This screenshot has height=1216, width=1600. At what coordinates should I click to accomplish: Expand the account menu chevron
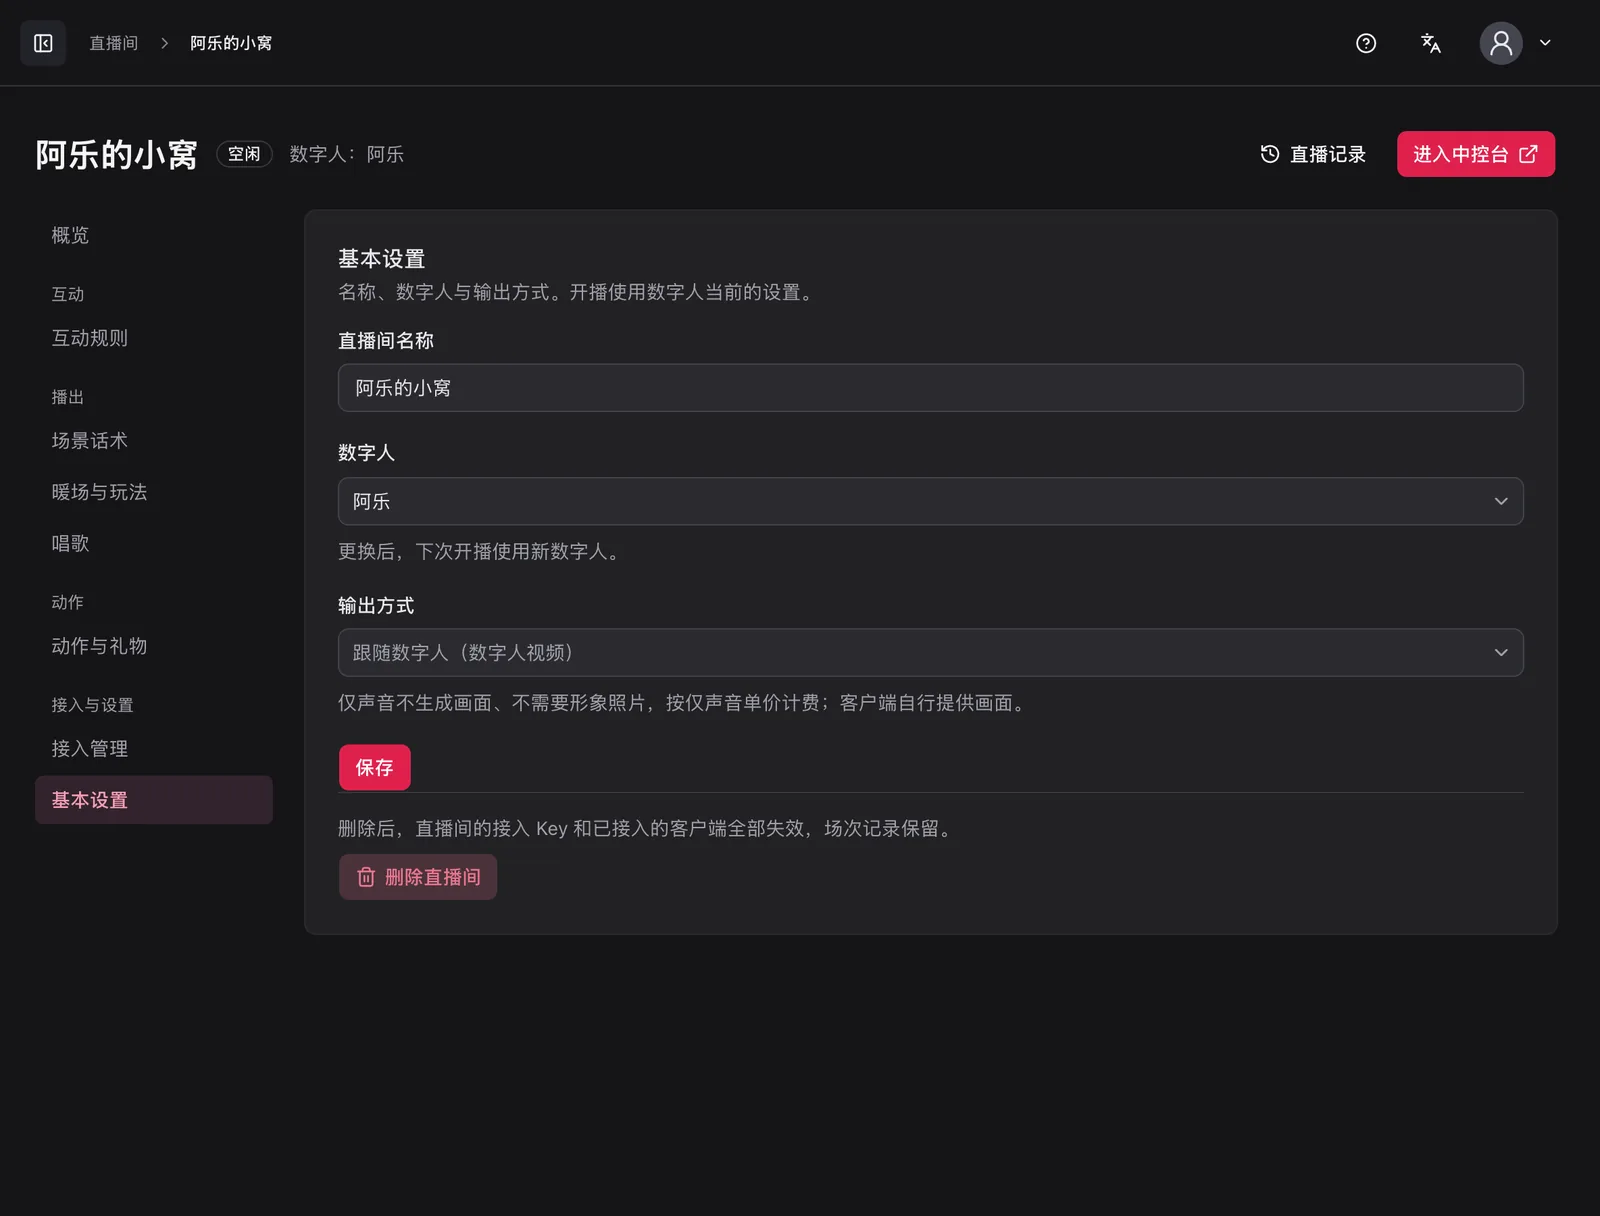coord(1545,43)
